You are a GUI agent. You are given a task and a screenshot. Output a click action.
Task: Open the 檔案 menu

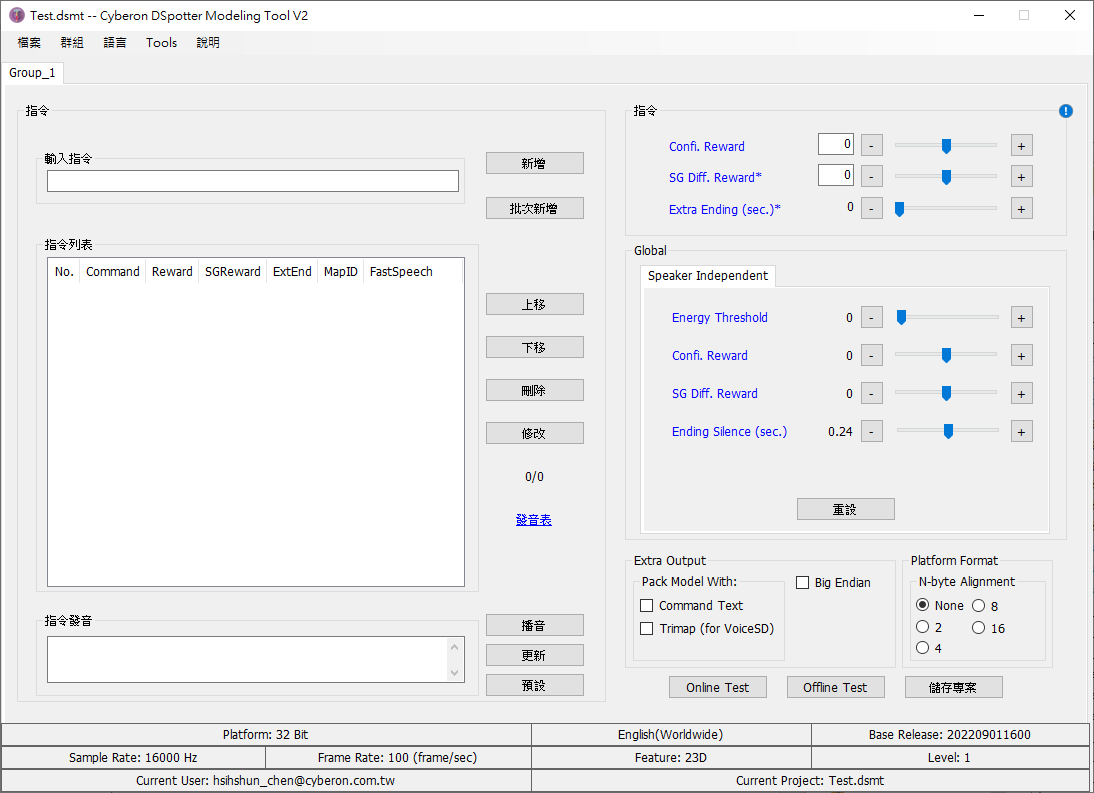click(29, 43)
